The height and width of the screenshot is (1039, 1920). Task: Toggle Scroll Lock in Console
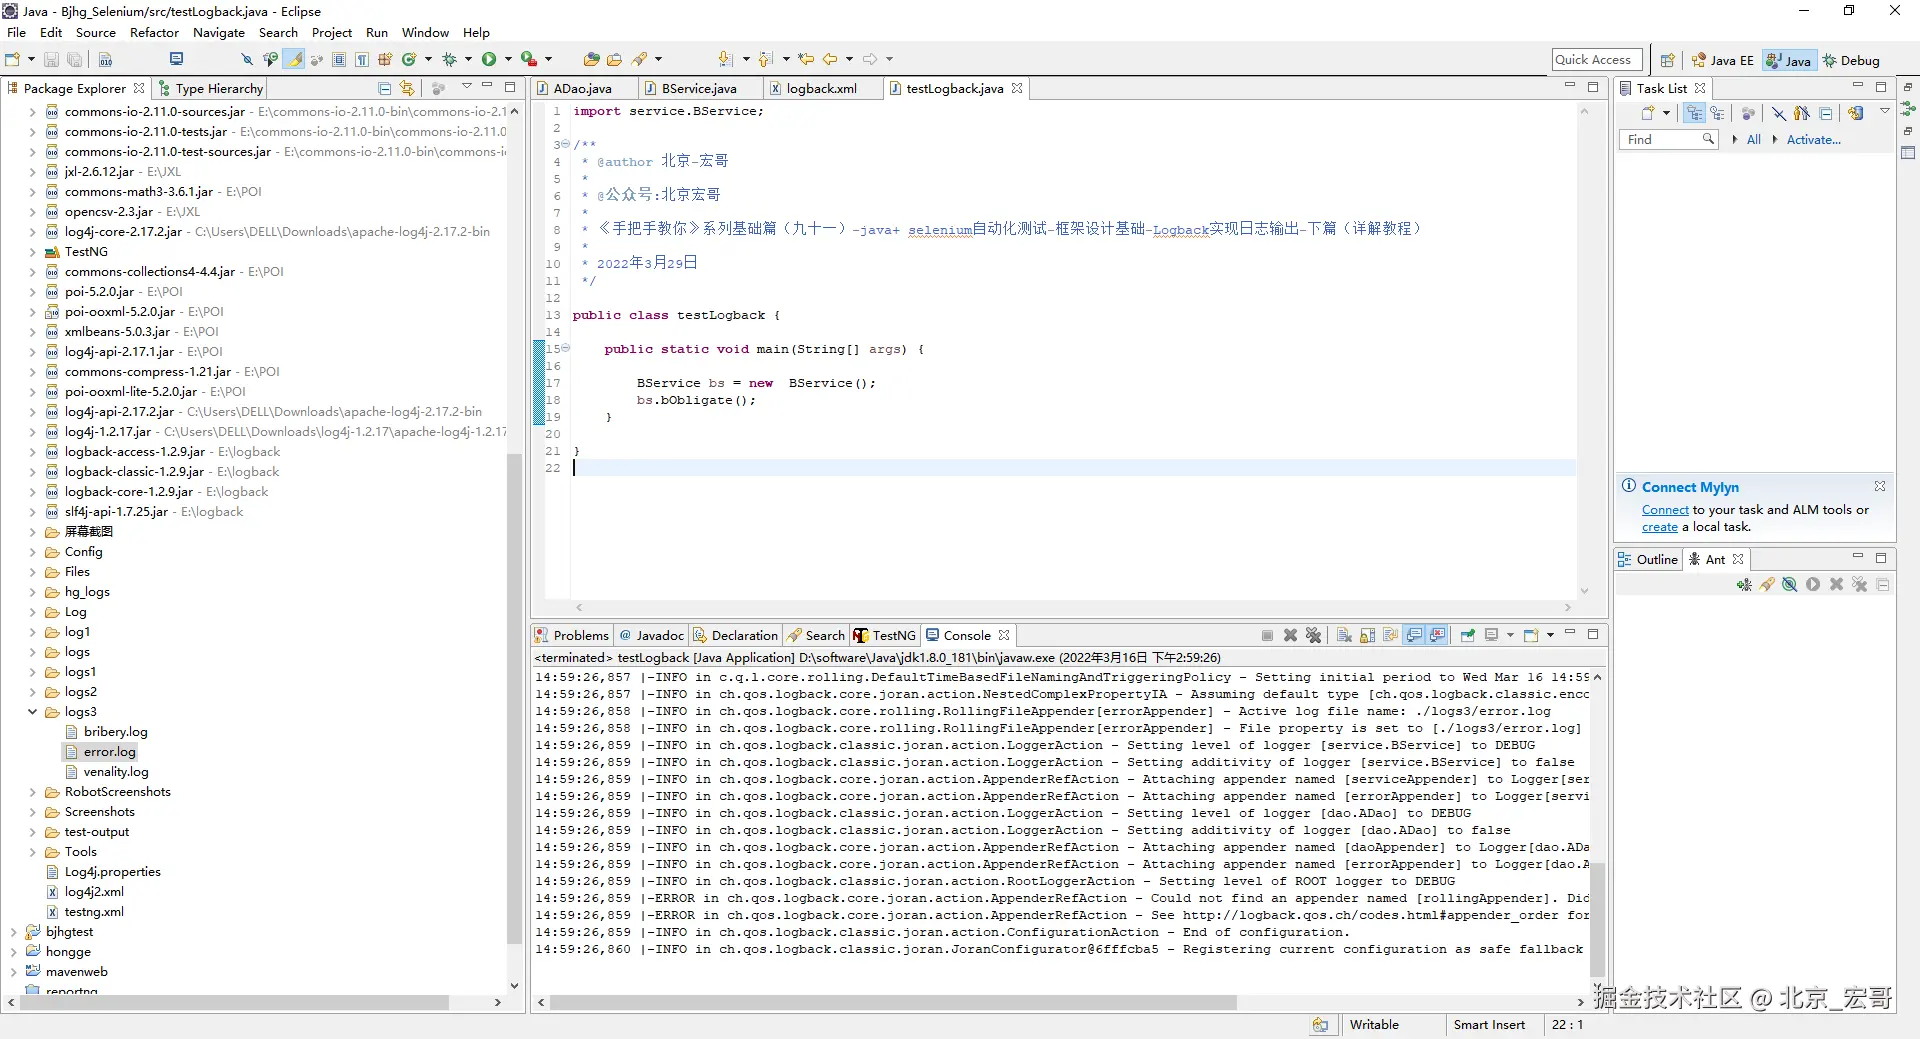tap(1367, 636)
